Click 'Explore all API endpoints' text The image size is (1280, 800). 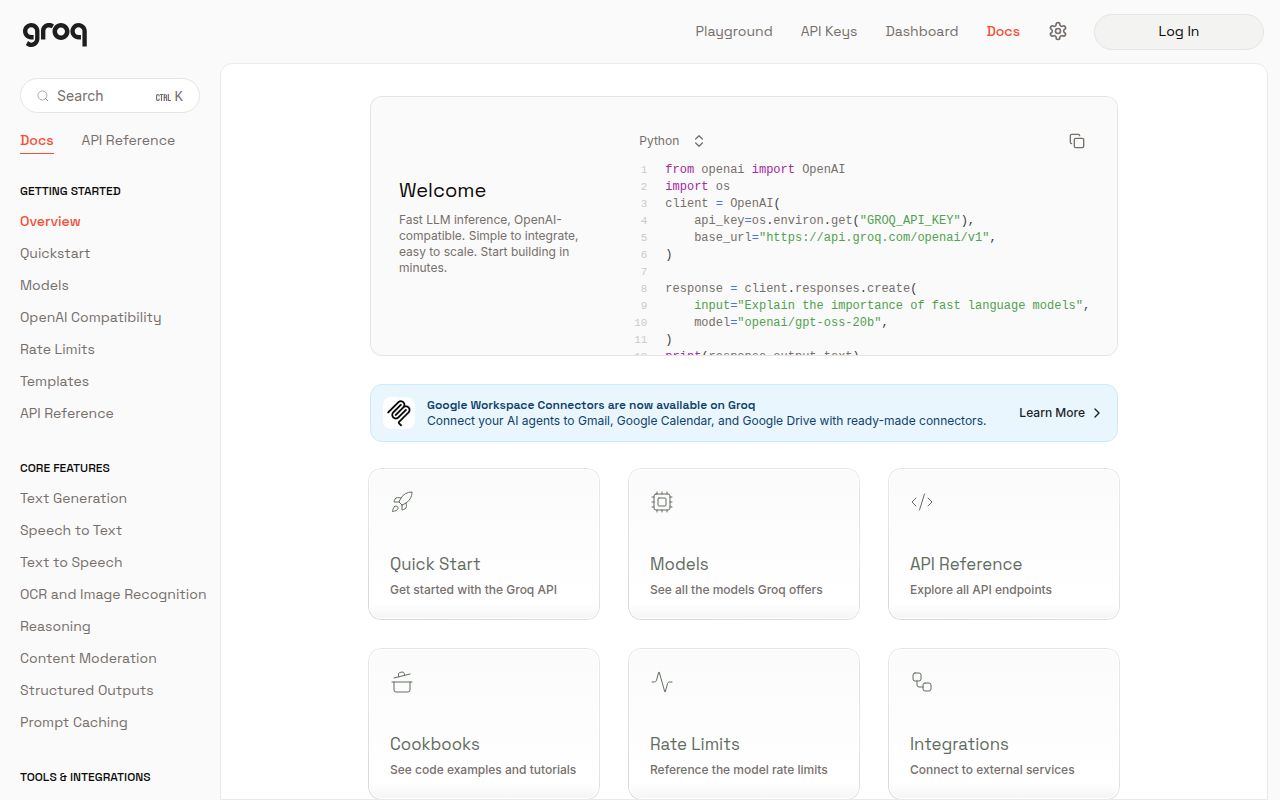point(981,590)
